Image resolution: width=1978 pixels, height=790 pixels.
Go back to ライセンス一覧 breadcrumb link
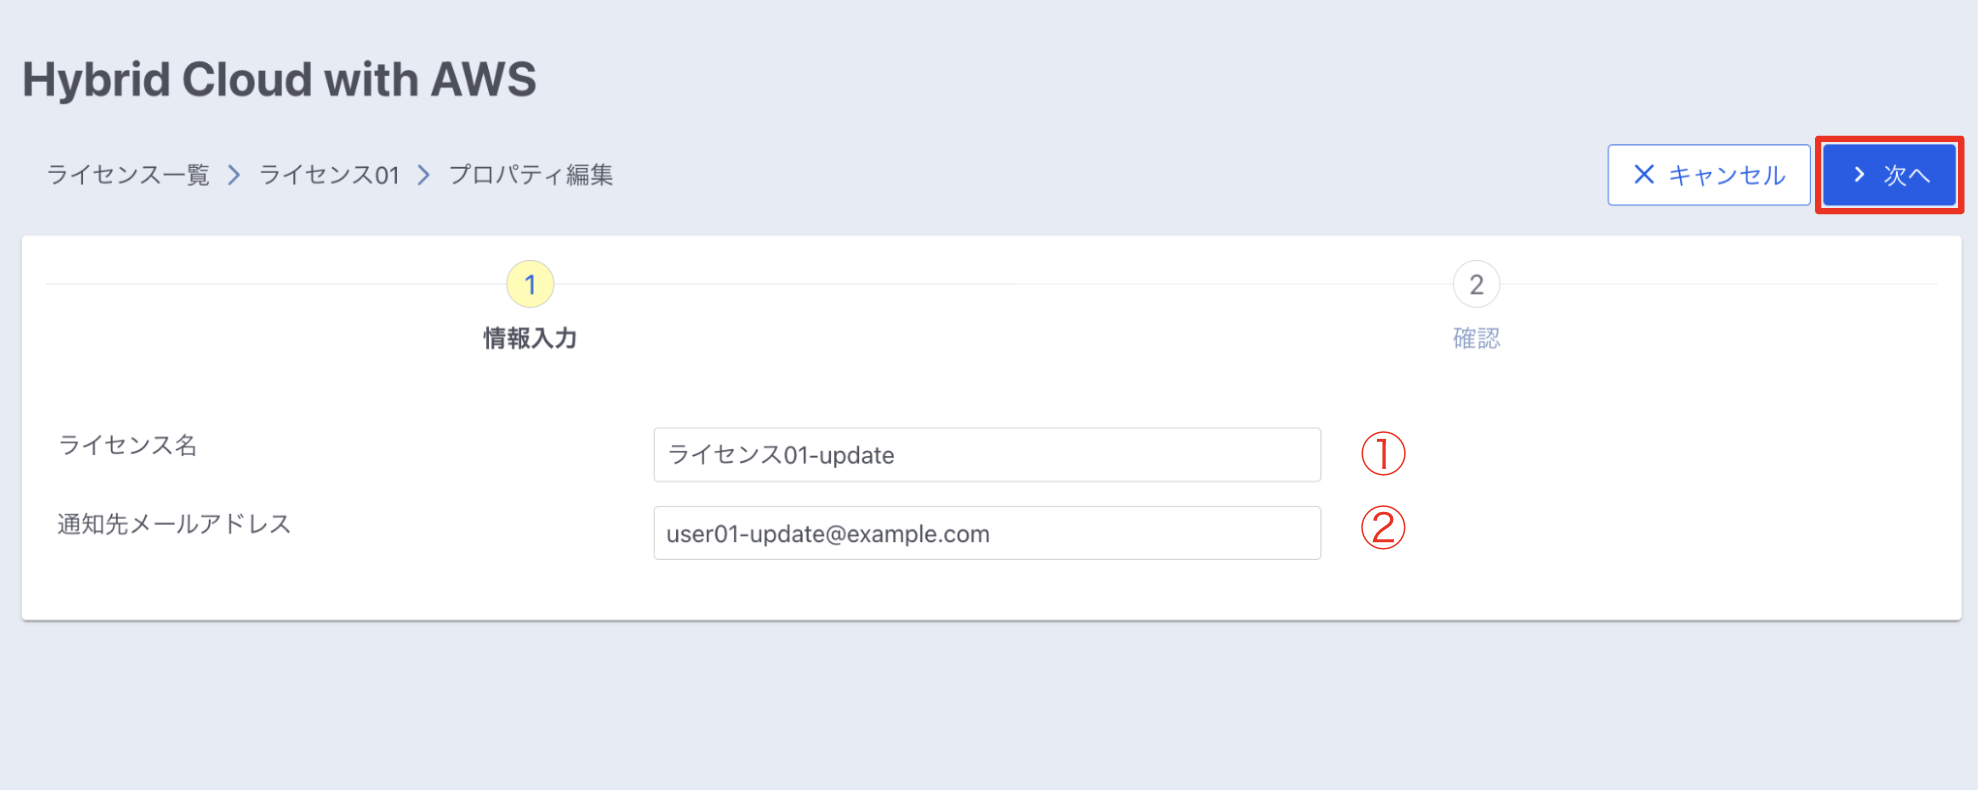pyautogui.click(x=128, y=175)
